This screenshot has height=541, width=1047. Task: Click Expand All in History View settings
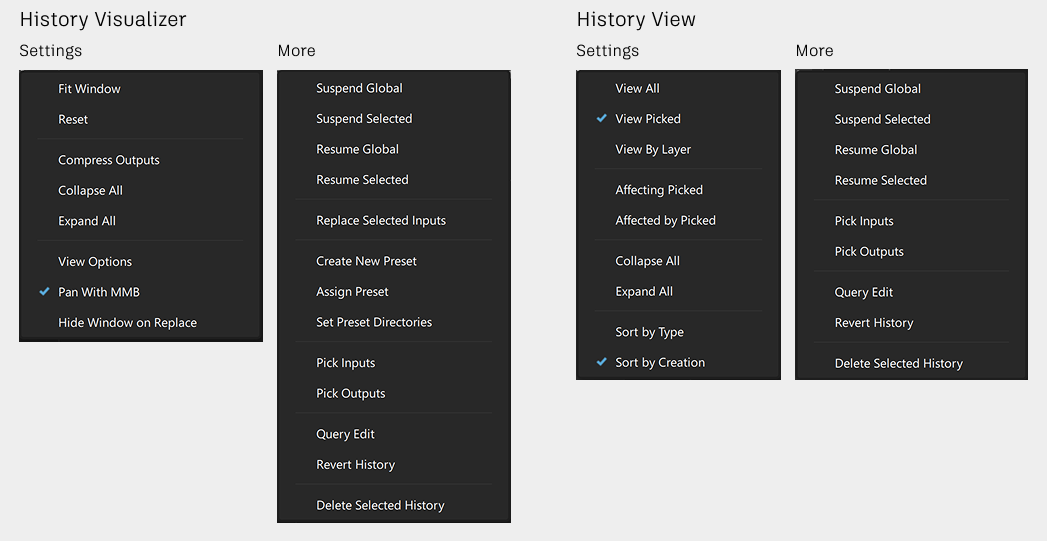(644, 292)
